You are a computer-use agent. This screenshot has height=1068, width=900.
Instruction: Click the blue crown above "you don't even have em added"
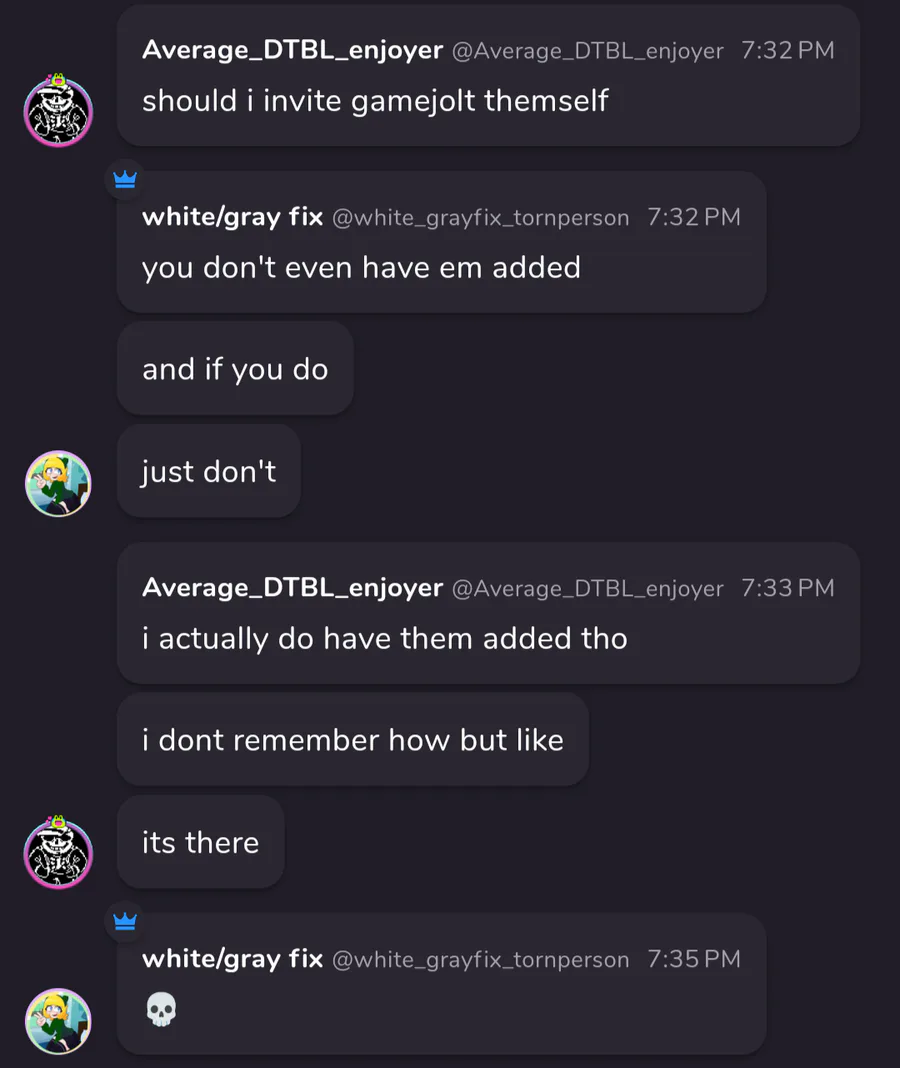[125, 180]
